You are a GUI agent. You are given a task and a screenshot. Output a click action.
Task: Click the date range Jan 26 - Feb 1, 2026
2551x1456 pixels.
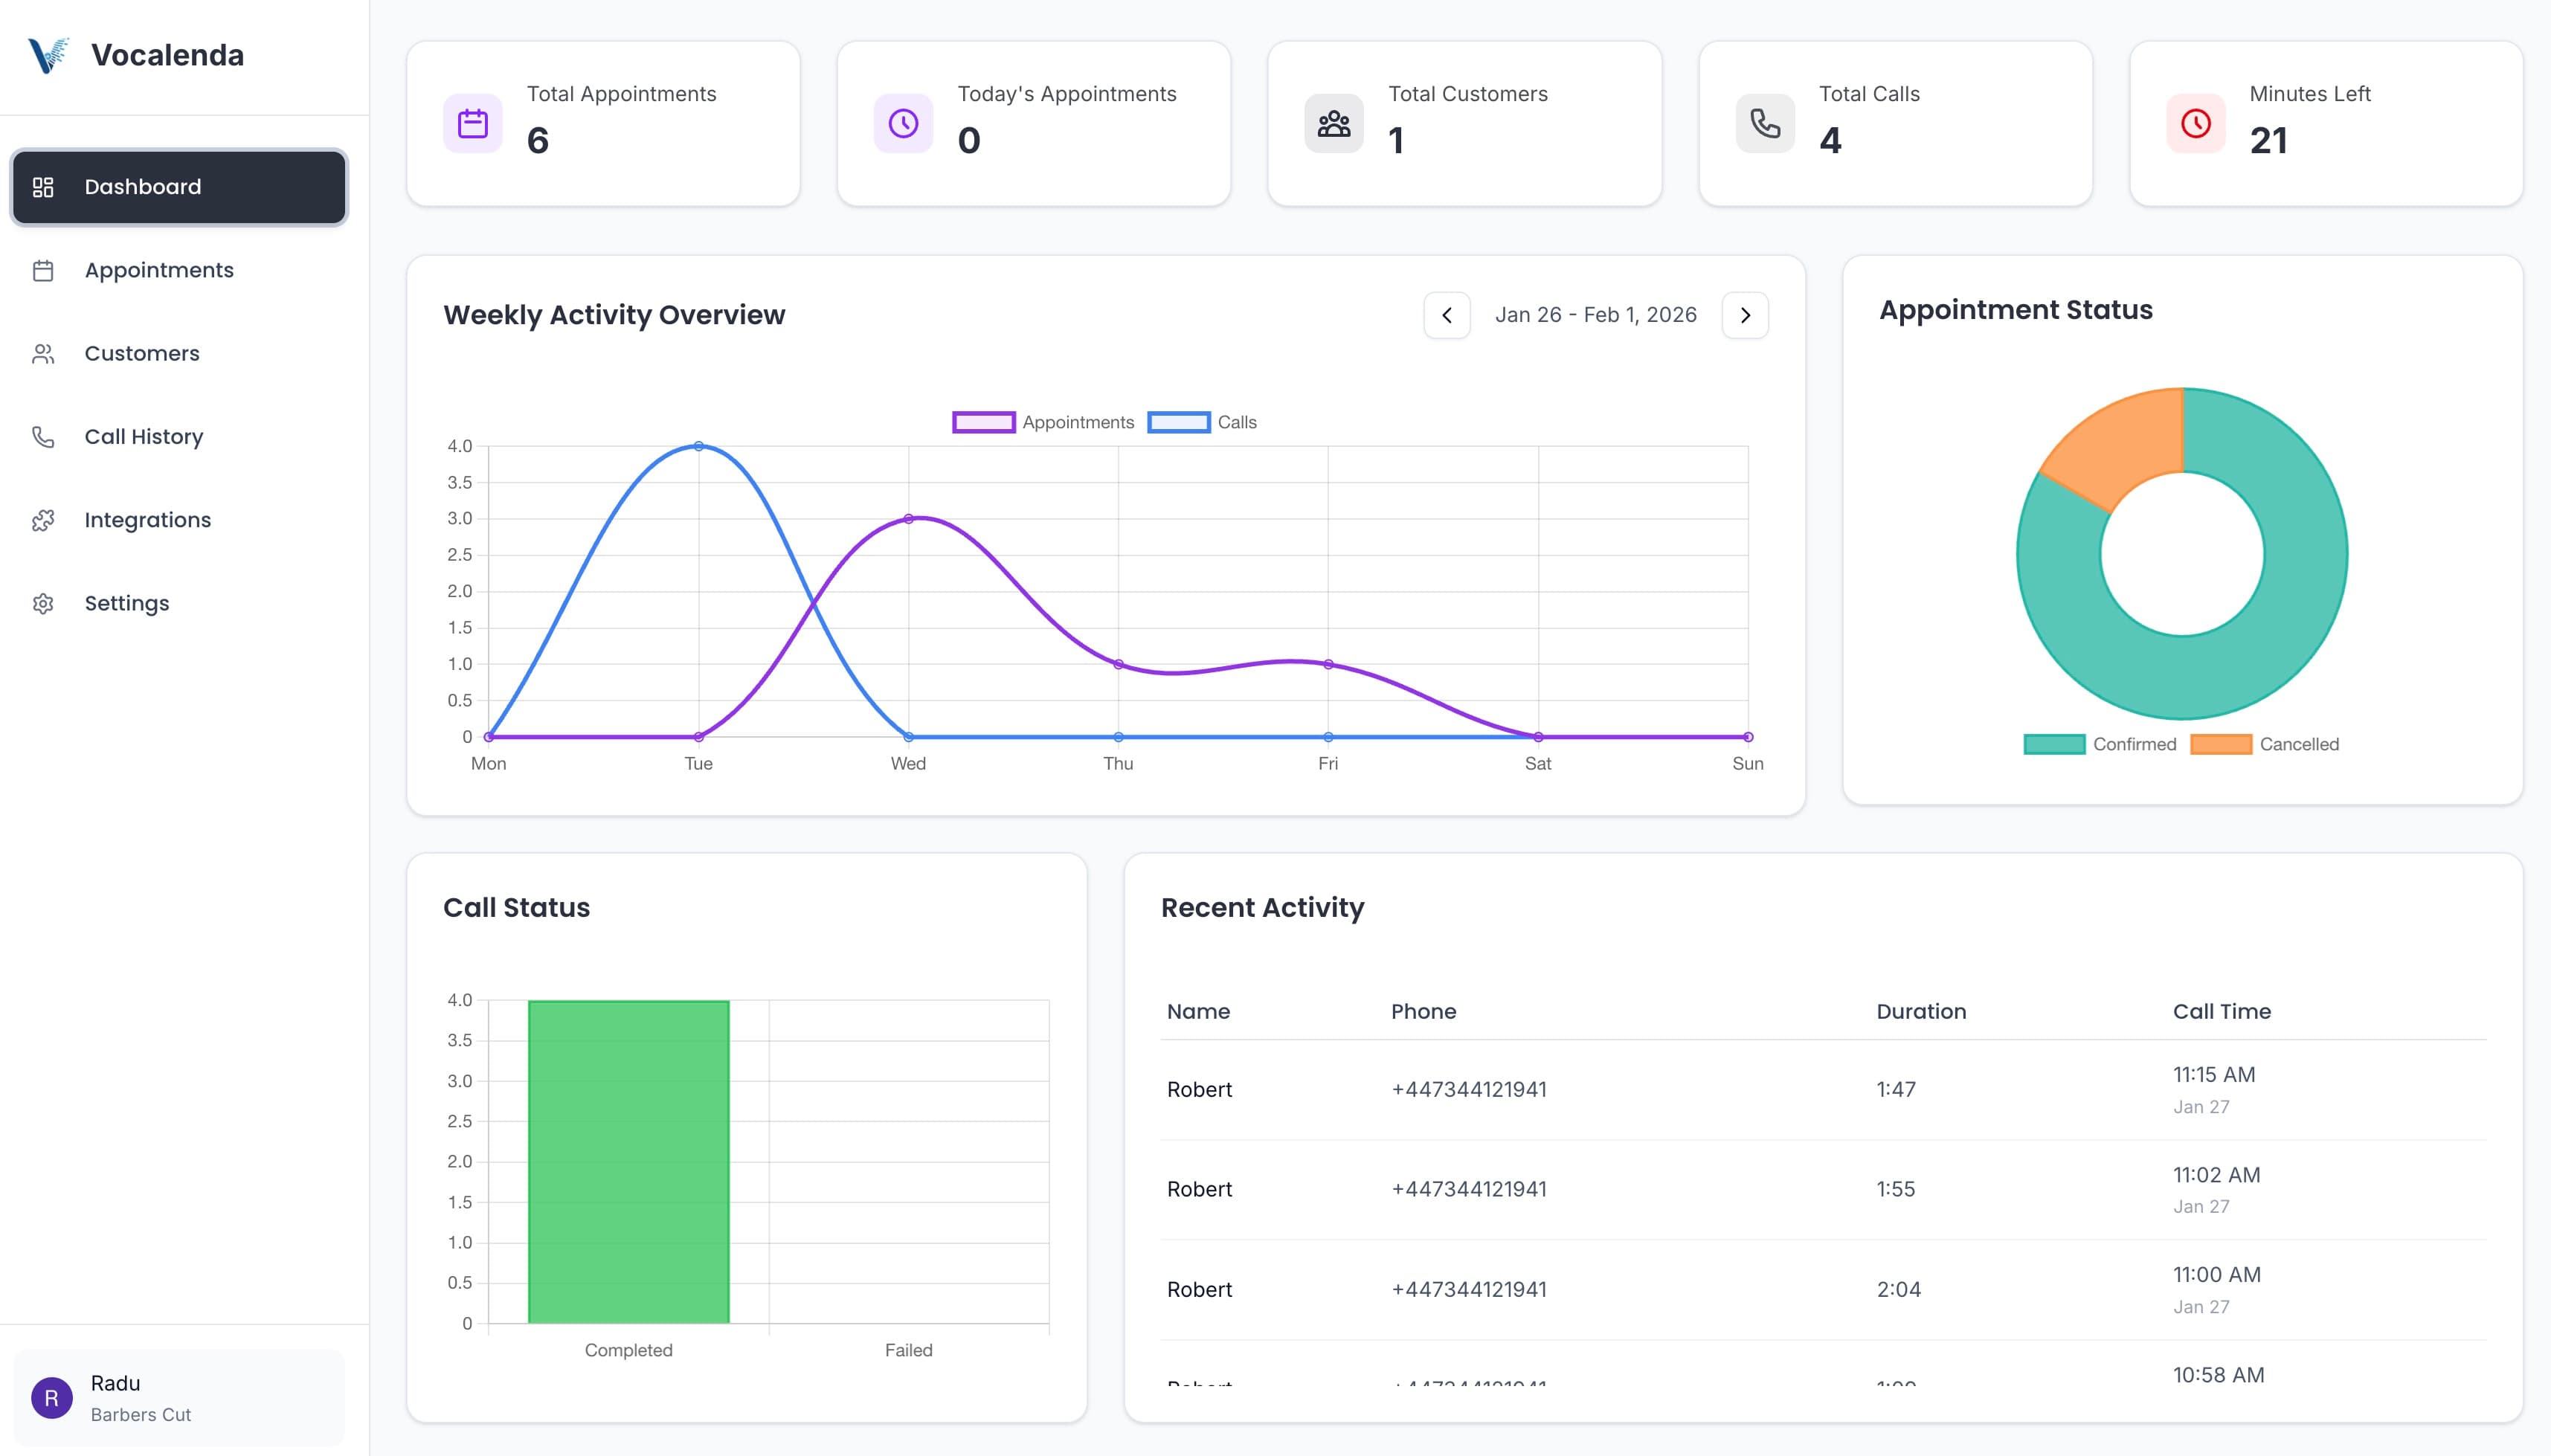1595,314
